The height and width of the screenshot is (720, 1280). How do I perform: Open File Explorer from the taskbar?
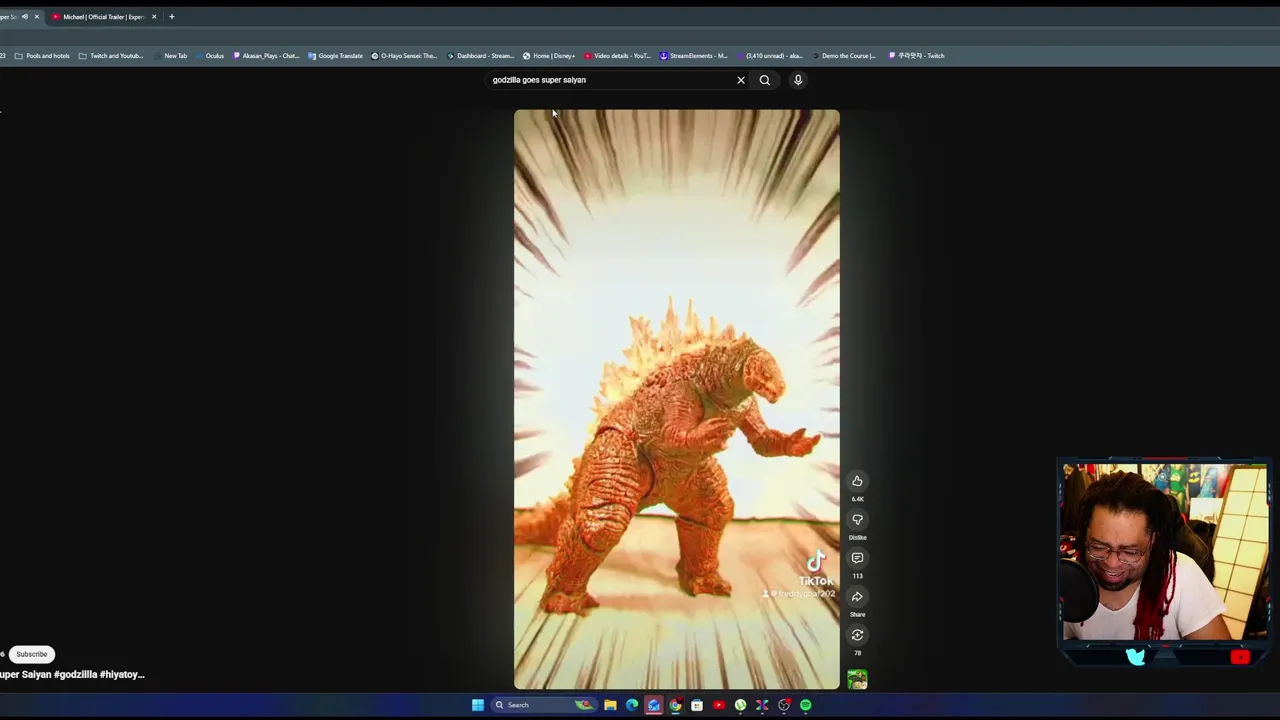click(610, 705)
